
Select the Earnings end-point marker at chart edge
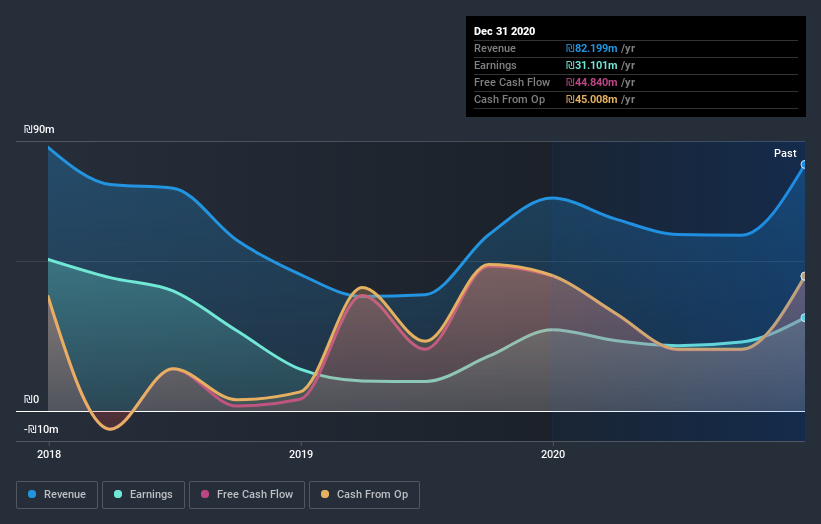point(804,318)
